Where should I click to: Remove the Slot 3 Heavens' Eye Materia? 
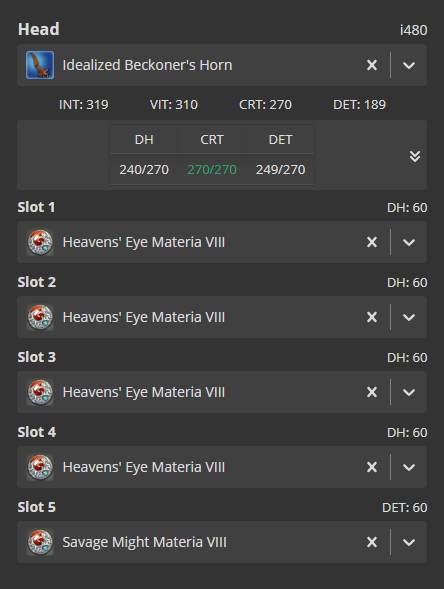point(372,392)
